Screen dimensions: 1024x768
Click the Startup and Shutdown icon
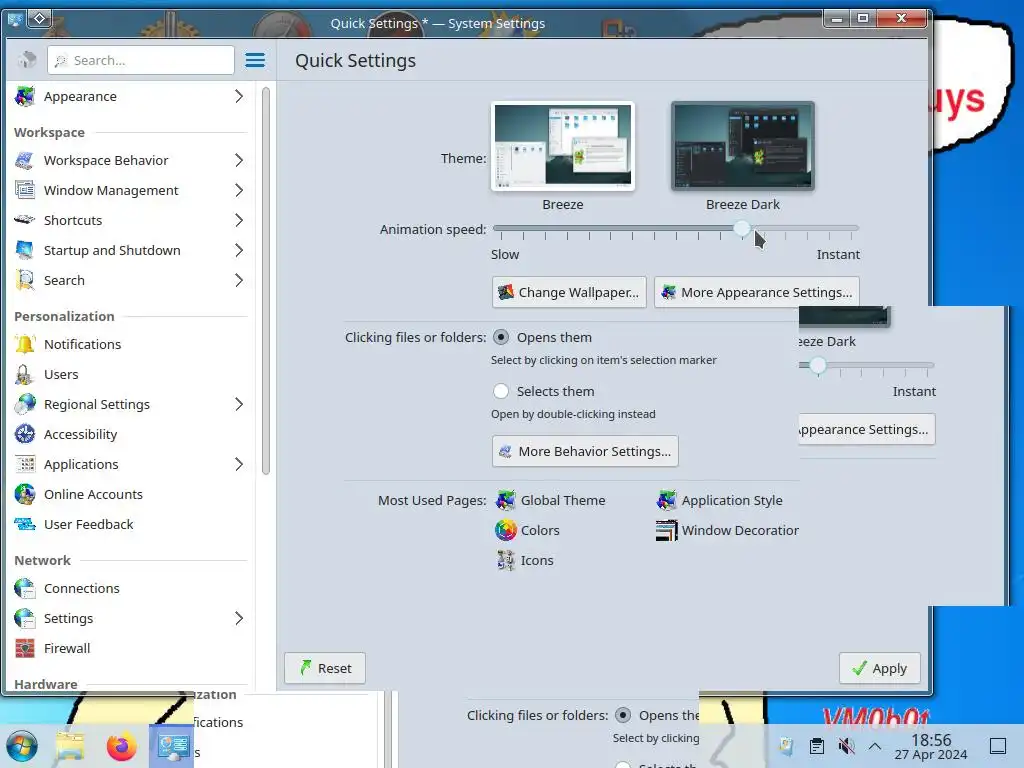point(25,250)
